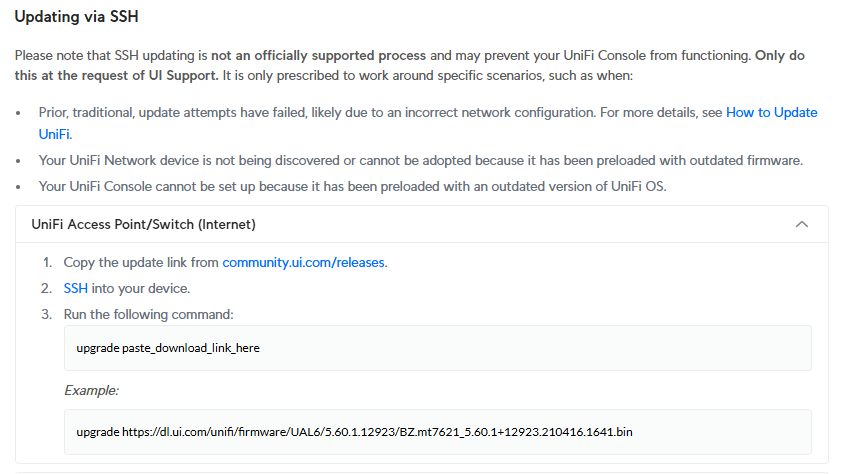845x474 pixels.
Task: Click bold 'this at the request of UI Support' text
Action: (115, 75)
